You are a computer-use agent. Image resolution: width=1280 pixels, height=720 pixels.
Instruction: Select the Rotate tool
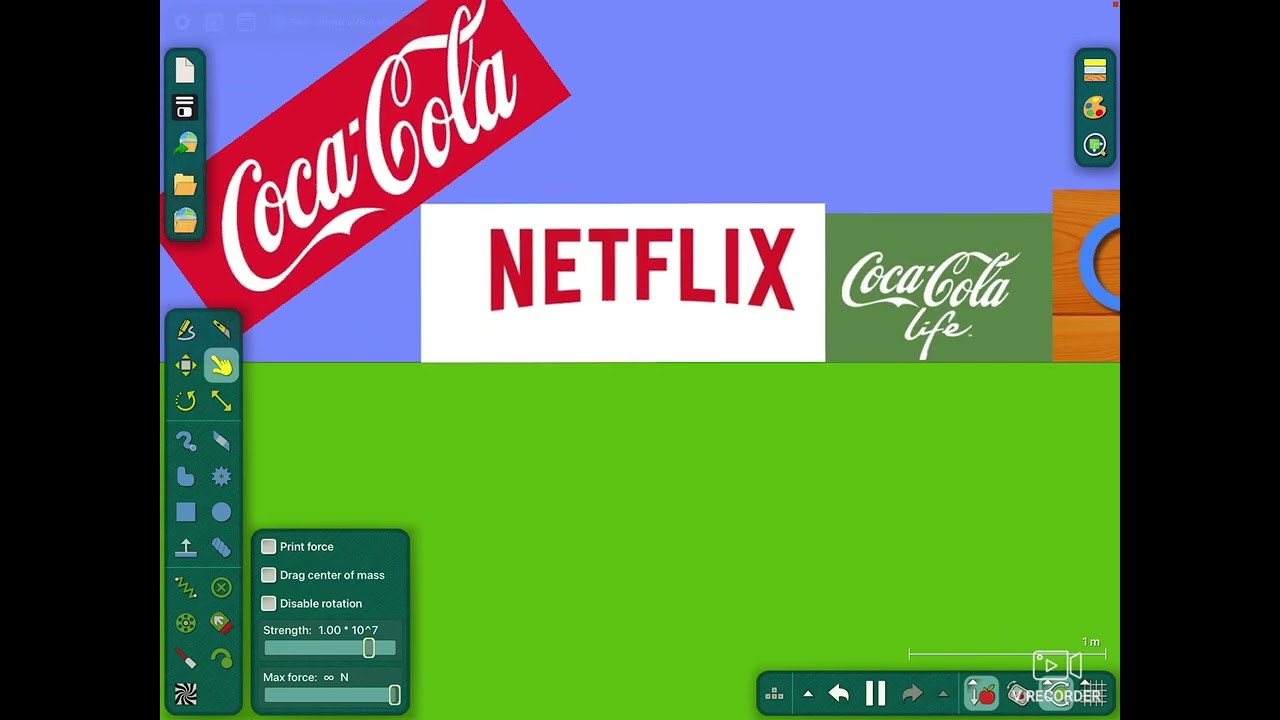[186, 401]
